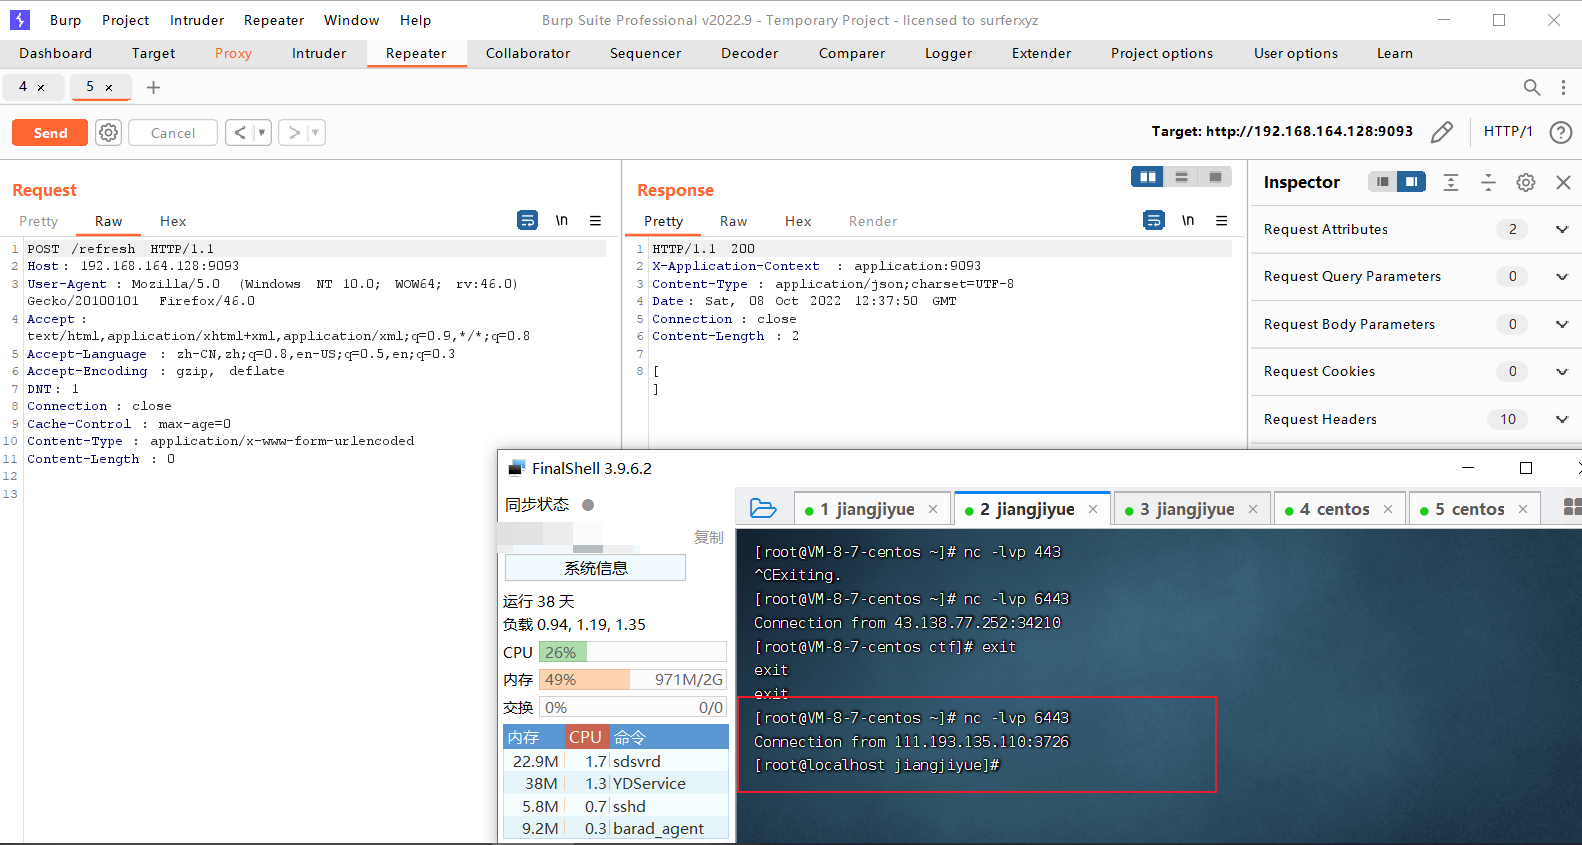Open history back dropdown arrow
Screen dimensions: 1582x845
tap(262, 133)
